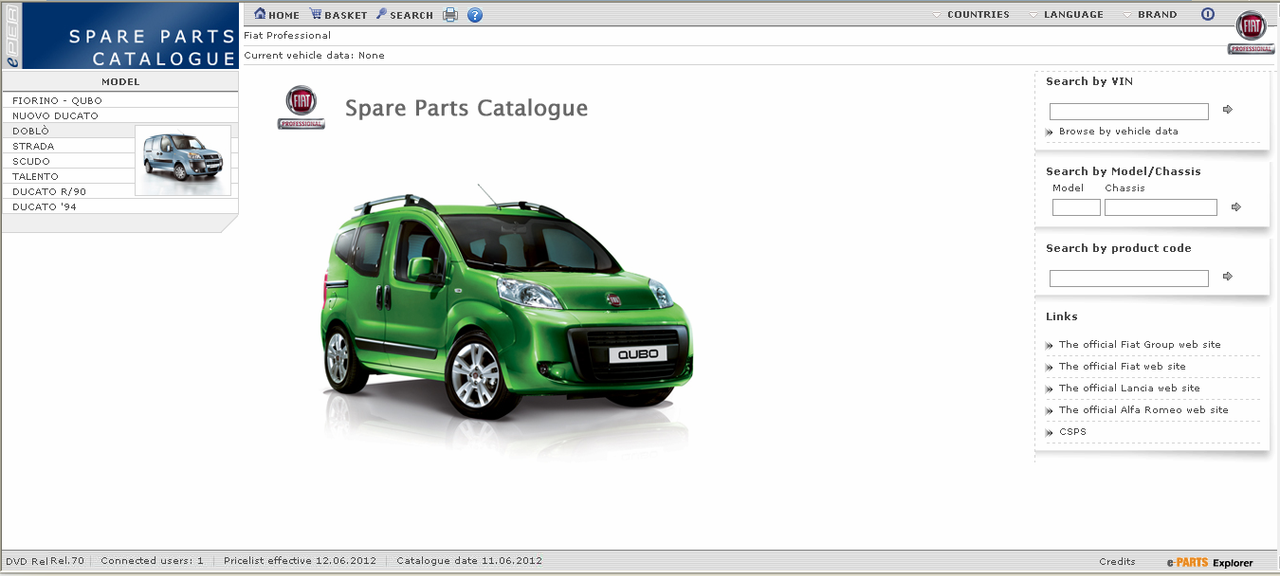Screen dimensions: 1280x576
Task: Click the MODEL panel header
Action: pyautogui.click(x=120, y=82)
